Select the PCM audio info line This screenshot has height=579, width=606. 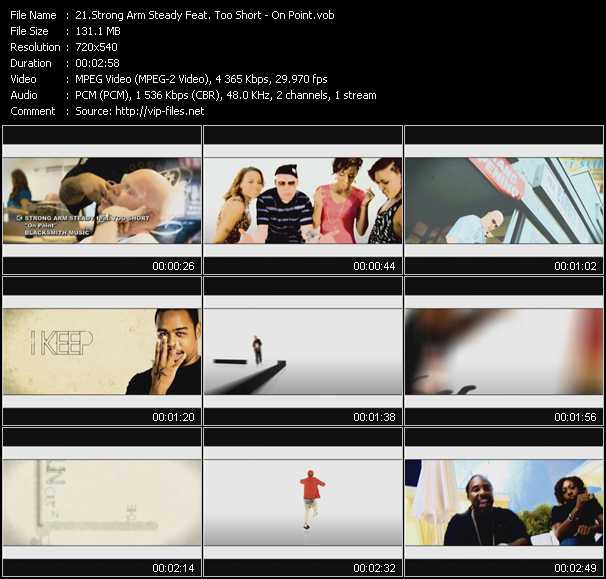point(226,95)
